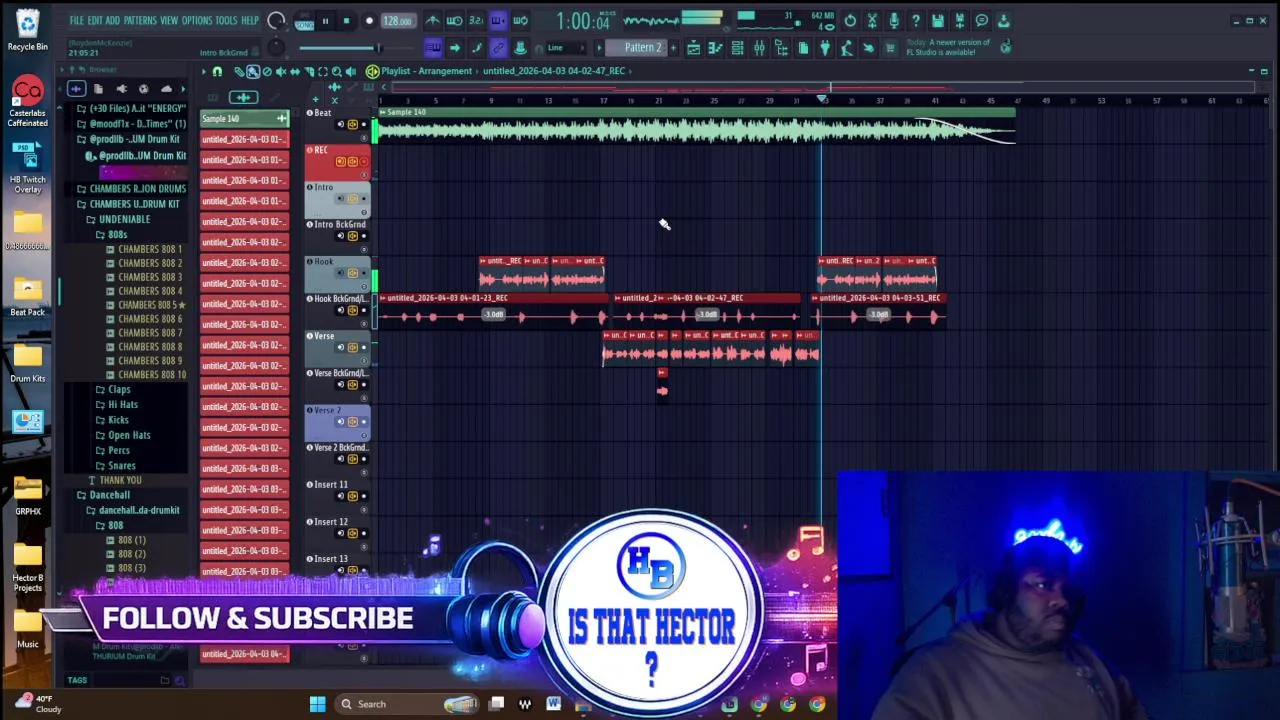
Task: Click the Undo history icon
Action: [x=850, y=21]
